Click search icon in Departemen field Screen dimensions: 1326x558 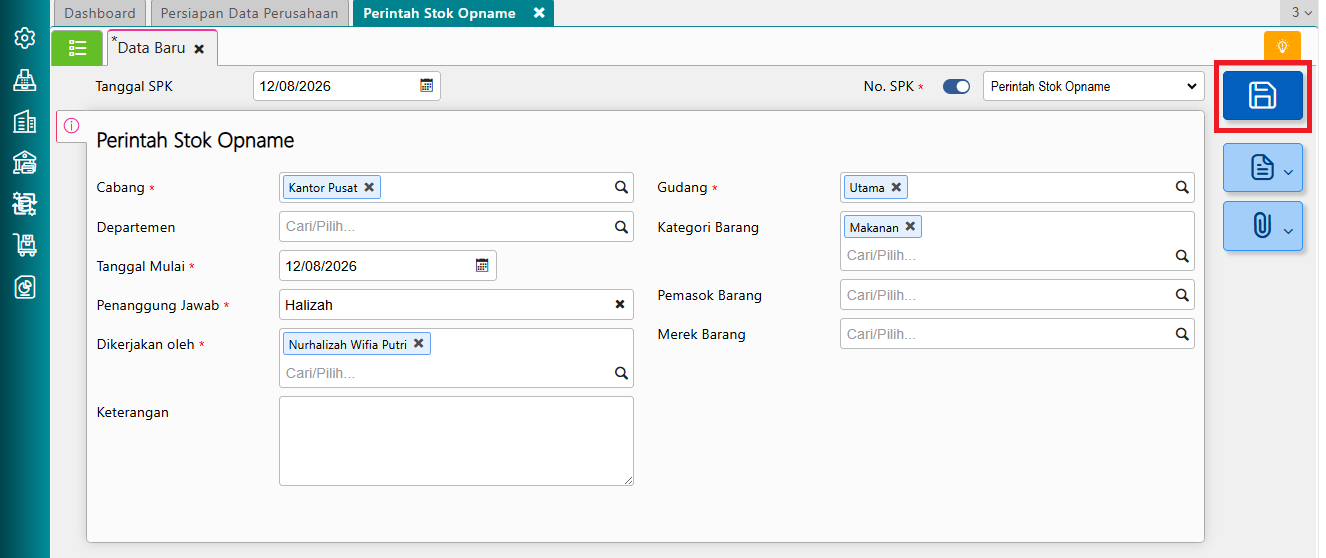tap(621, 227)
